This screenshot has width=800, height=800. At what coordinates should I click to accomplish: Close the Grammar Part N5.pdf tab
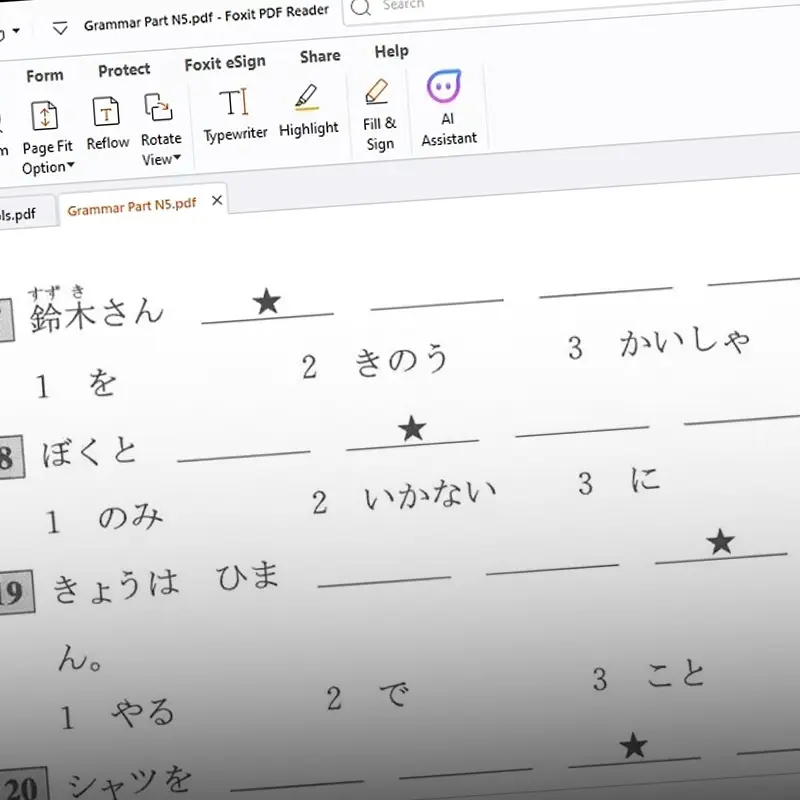216,200
